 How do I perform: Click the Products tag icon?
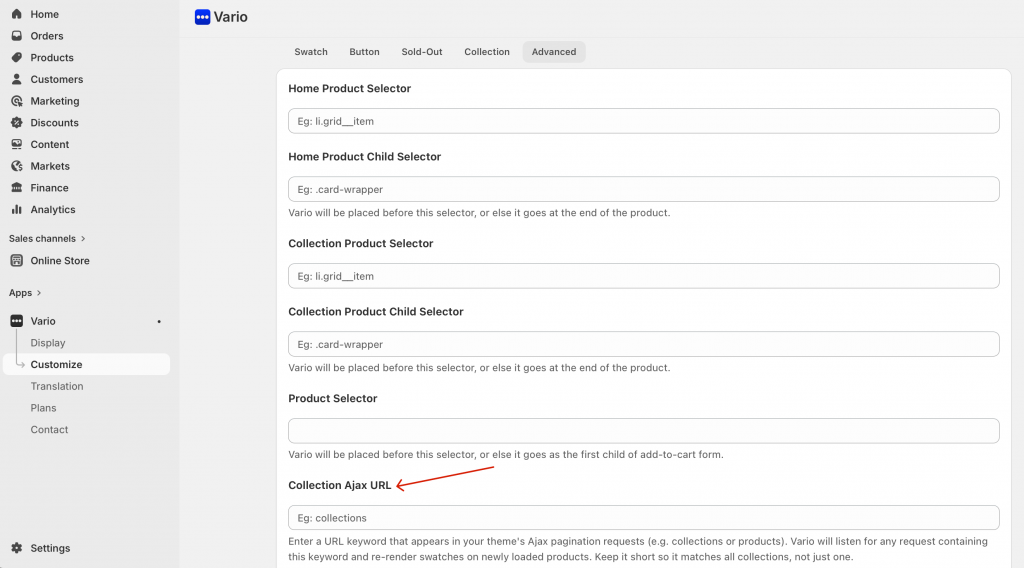point(16,58)
